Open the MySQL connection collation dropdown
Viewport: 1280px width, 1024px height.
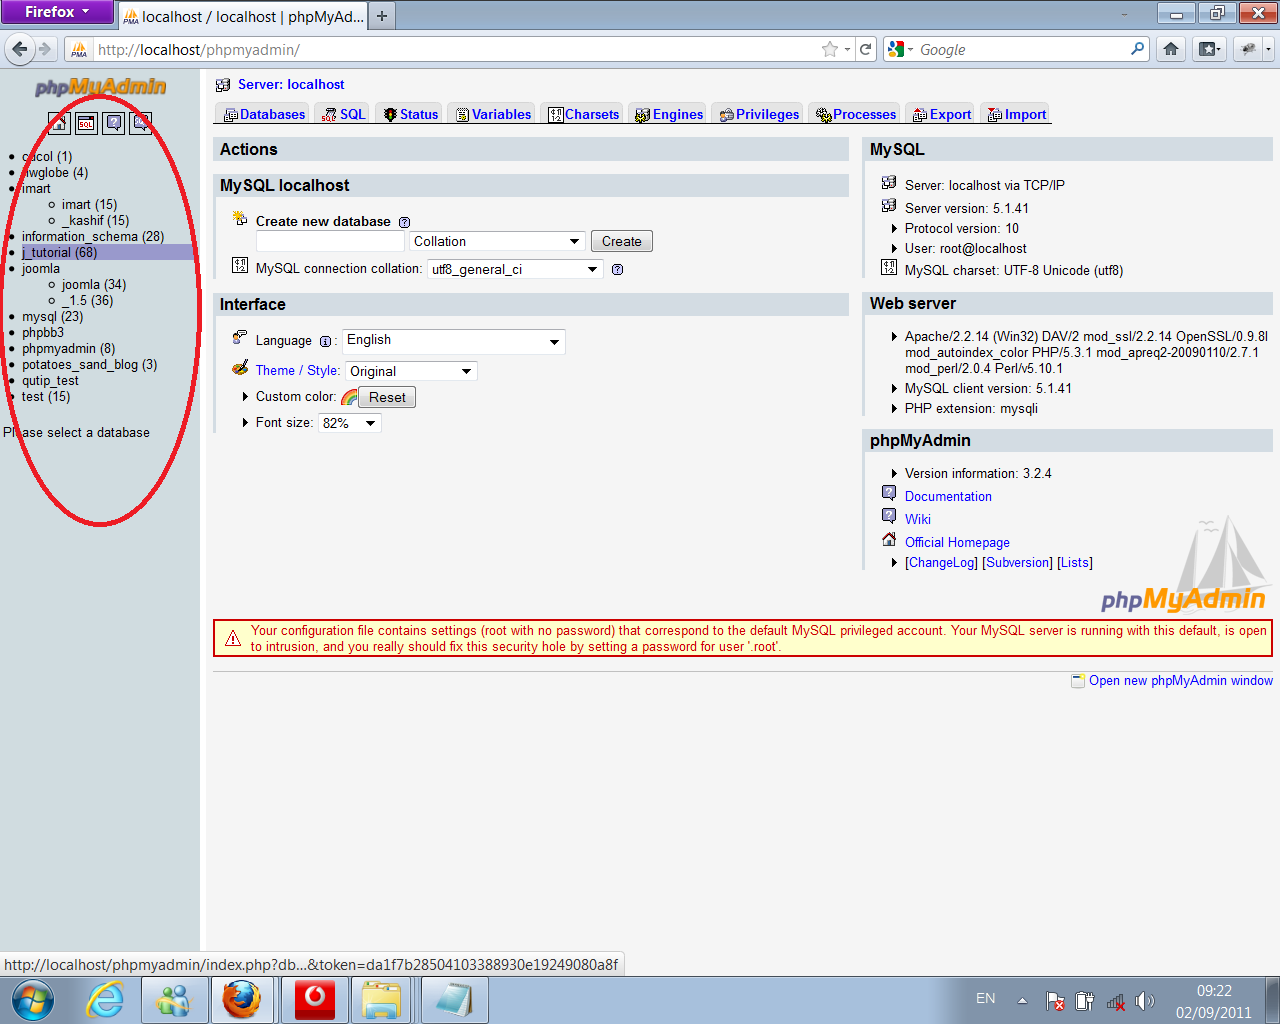click(x=515, y=269)
